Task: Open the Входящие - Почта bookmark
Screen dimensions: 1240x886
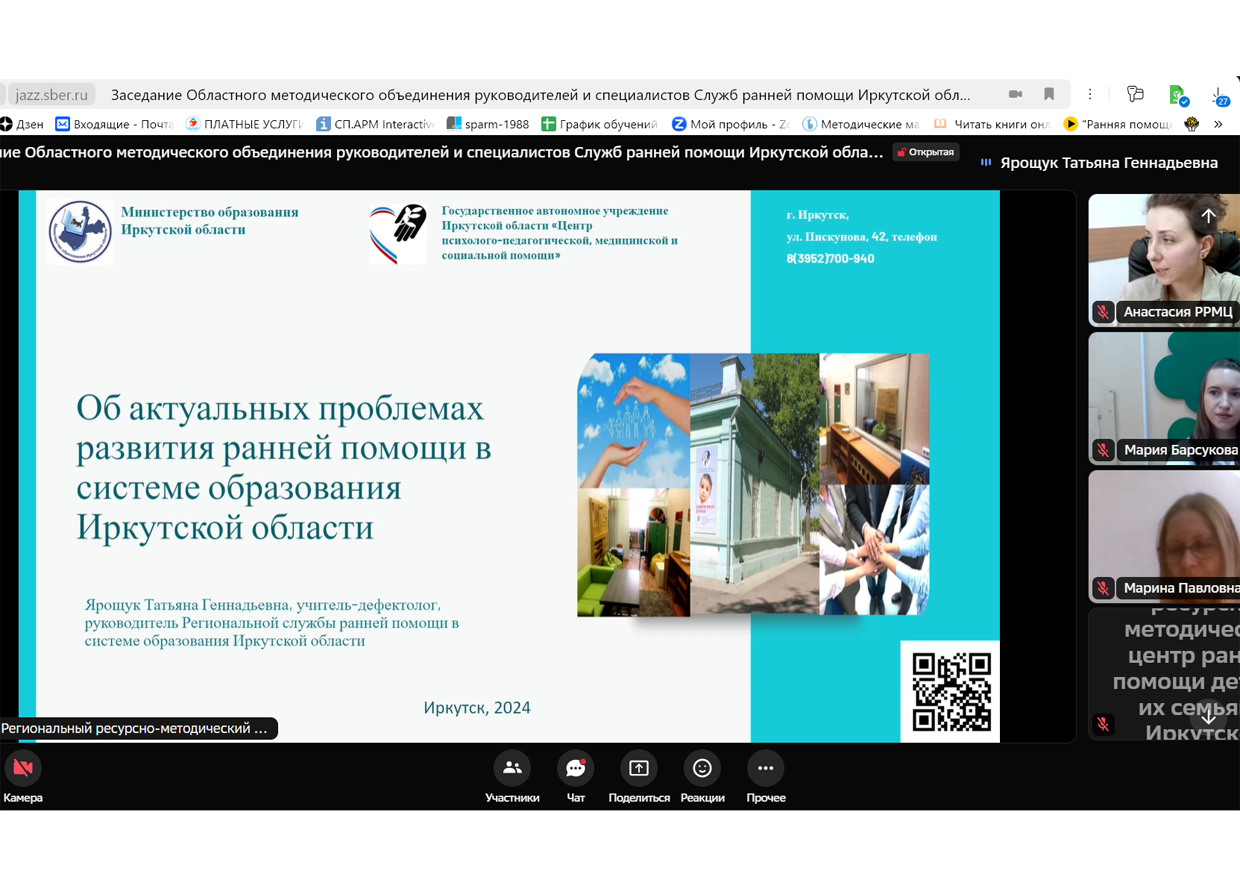Action: click(x=114, y=124)
